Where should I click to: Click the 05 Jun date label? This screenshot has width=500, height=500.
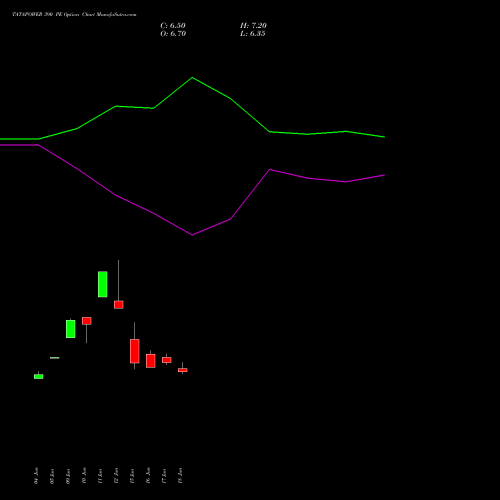click(52, 476)
